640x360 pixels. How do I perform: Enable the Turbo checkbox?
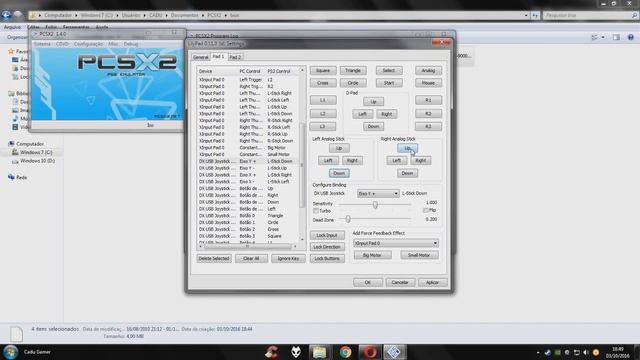(316, 211)
